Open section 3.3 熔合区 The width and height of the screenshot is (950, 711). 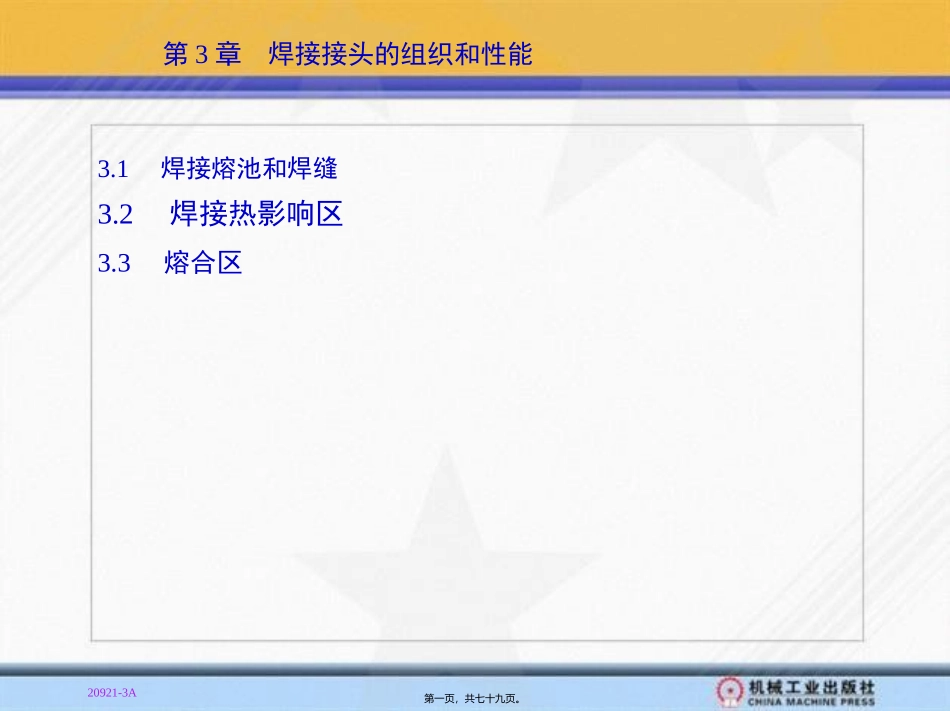coord(170,263)
